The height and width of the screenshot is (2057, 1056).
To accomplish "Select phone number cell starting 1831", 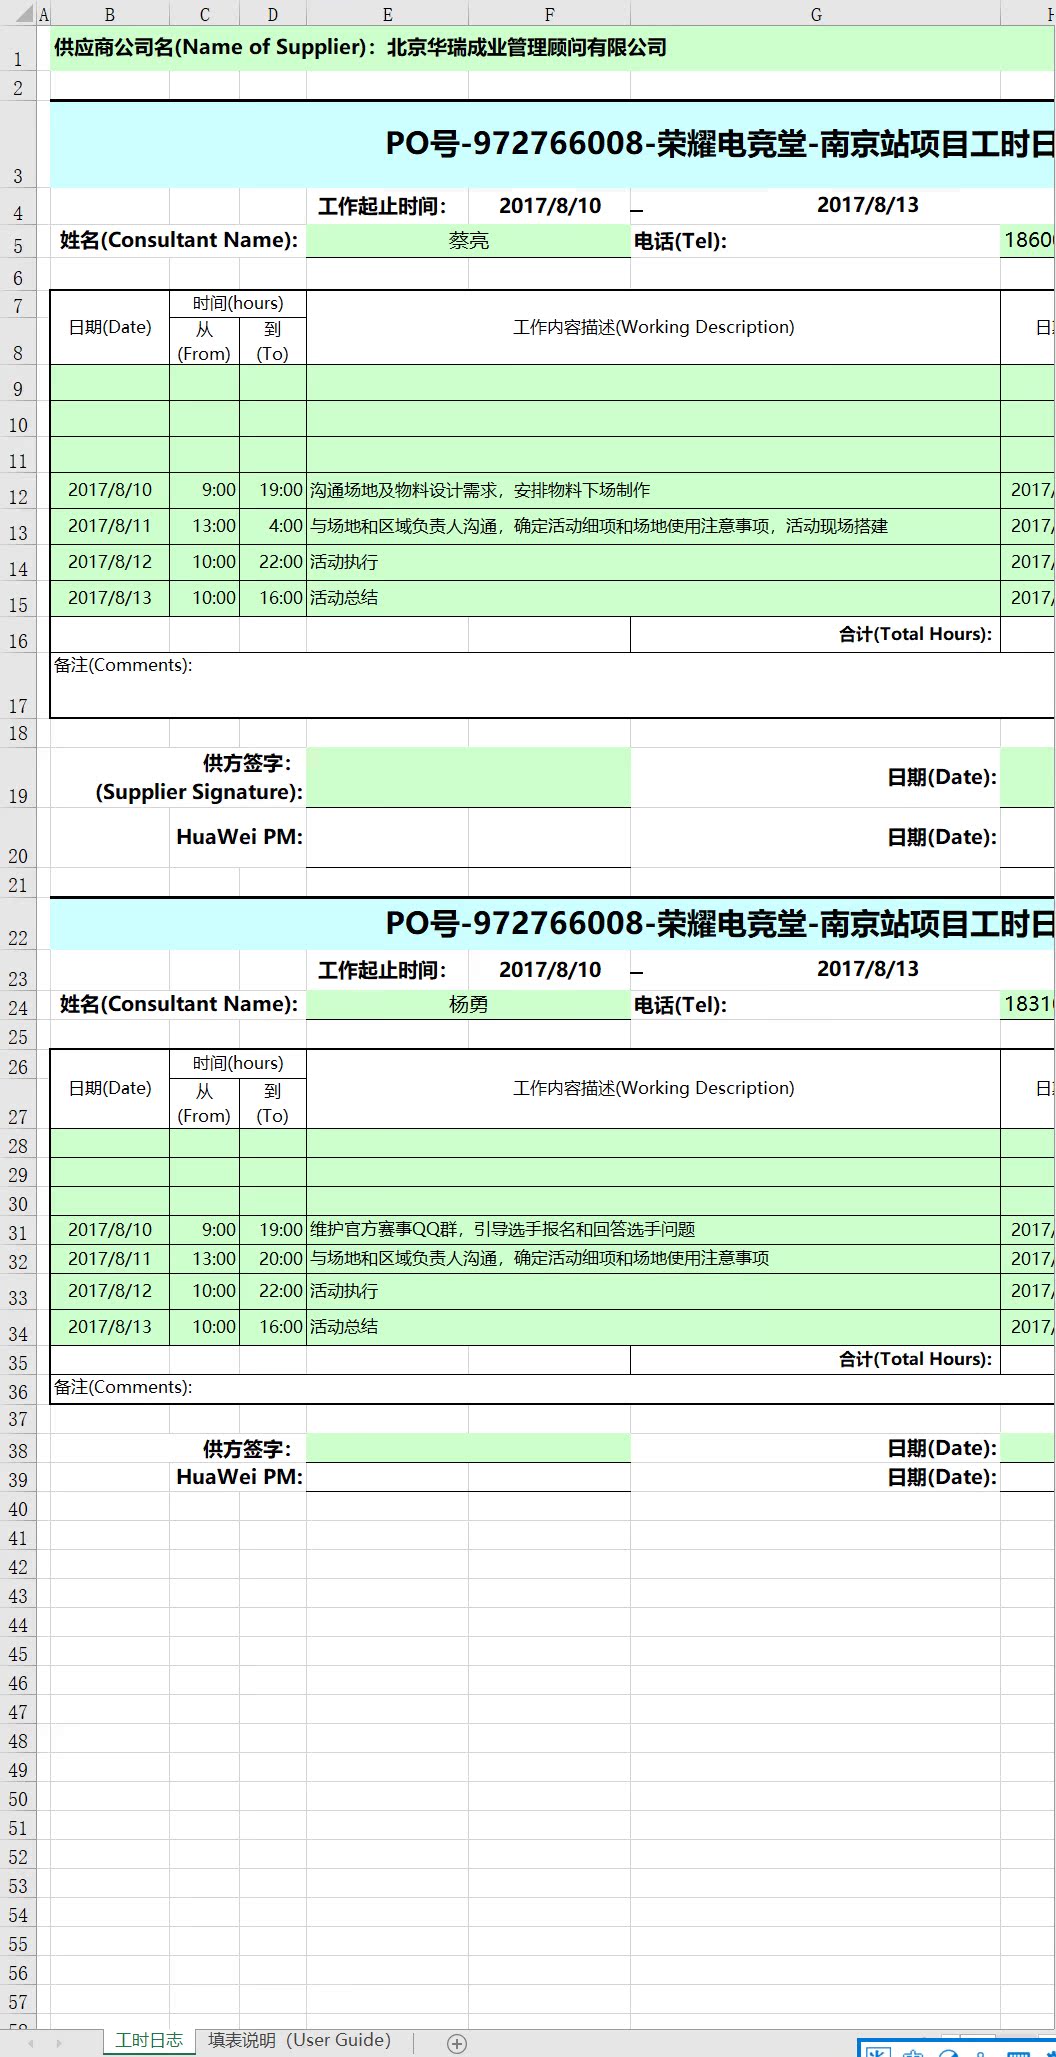I will click(x=1028, y=1004).
